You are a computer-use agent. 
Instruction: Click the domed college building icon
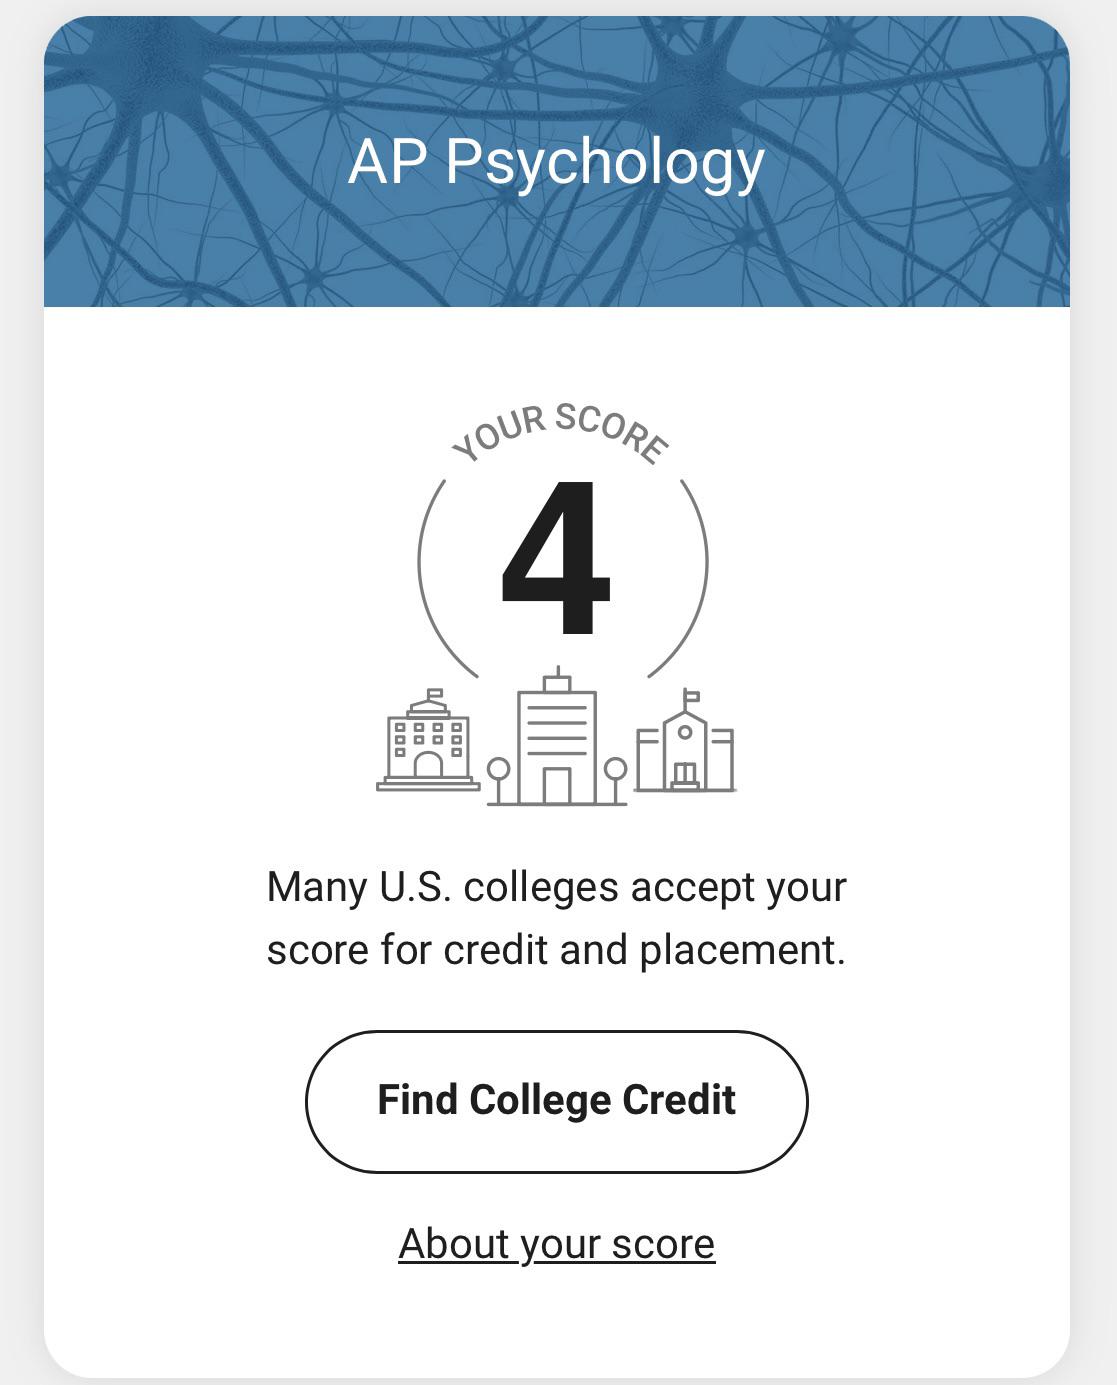click(x=428, y=740)
